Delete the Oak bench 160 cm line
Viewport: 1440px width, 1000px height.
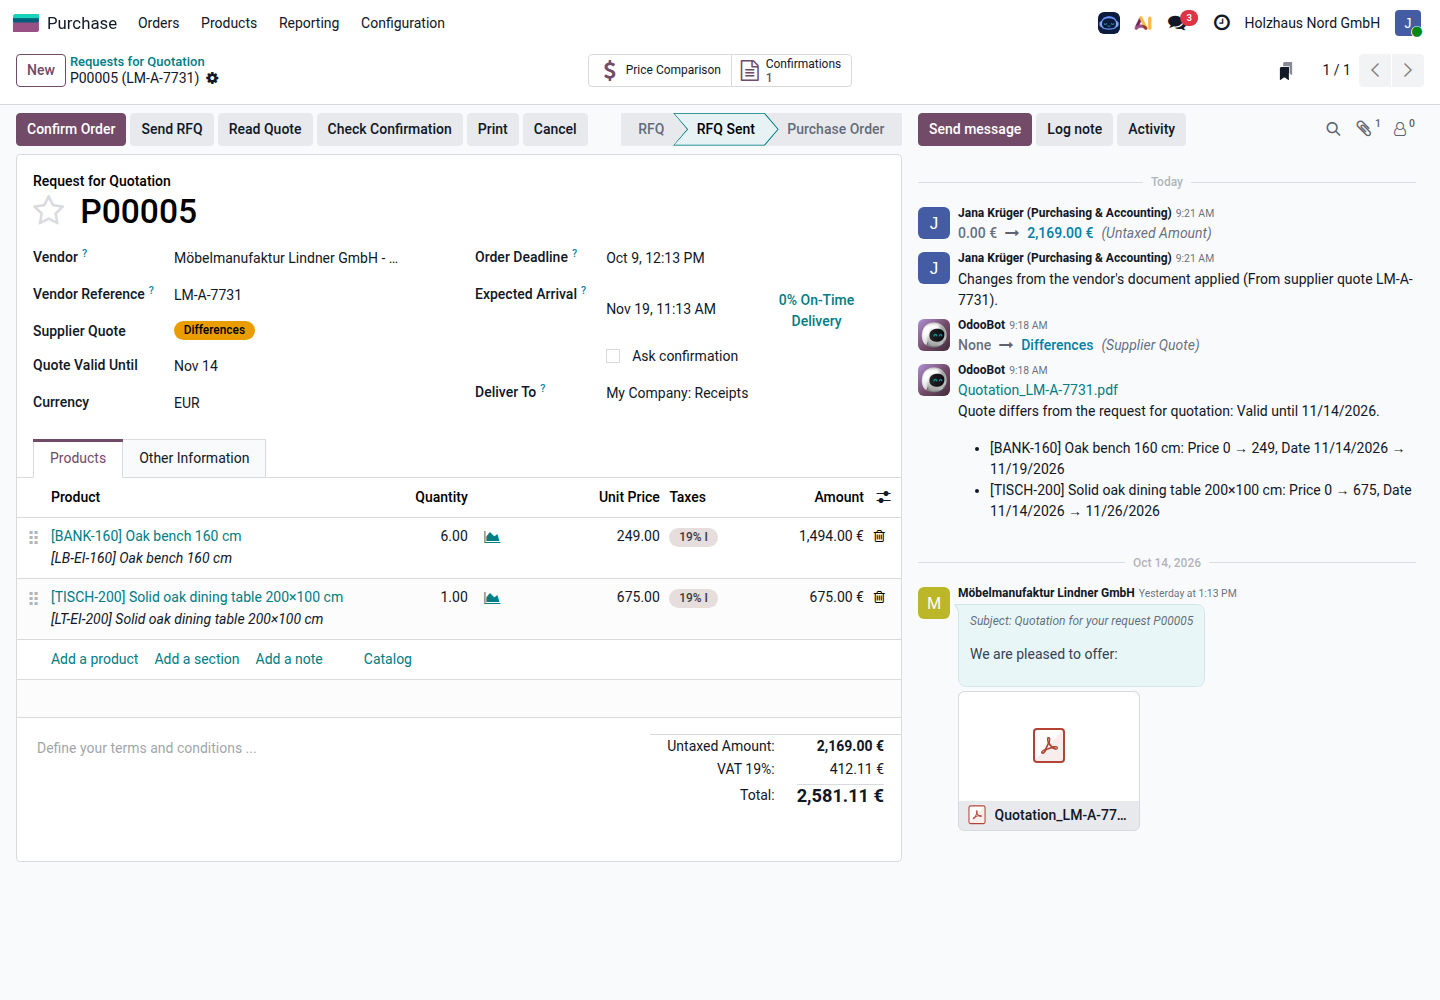click(x=880, y=536)
